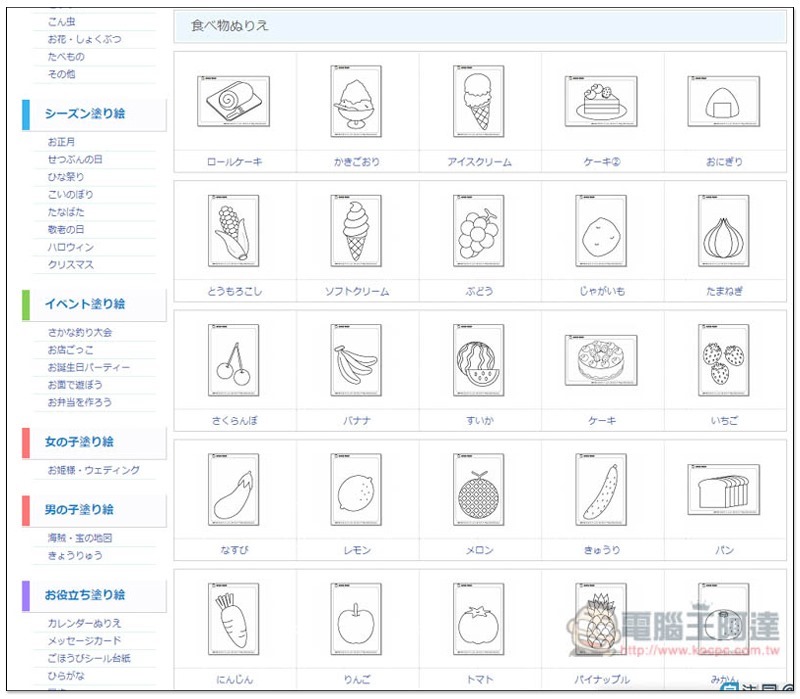Screen dimensions: 800x699
Task: Click the carrot (にんじん) coloring thumbnail
Action: click(234, 619)
